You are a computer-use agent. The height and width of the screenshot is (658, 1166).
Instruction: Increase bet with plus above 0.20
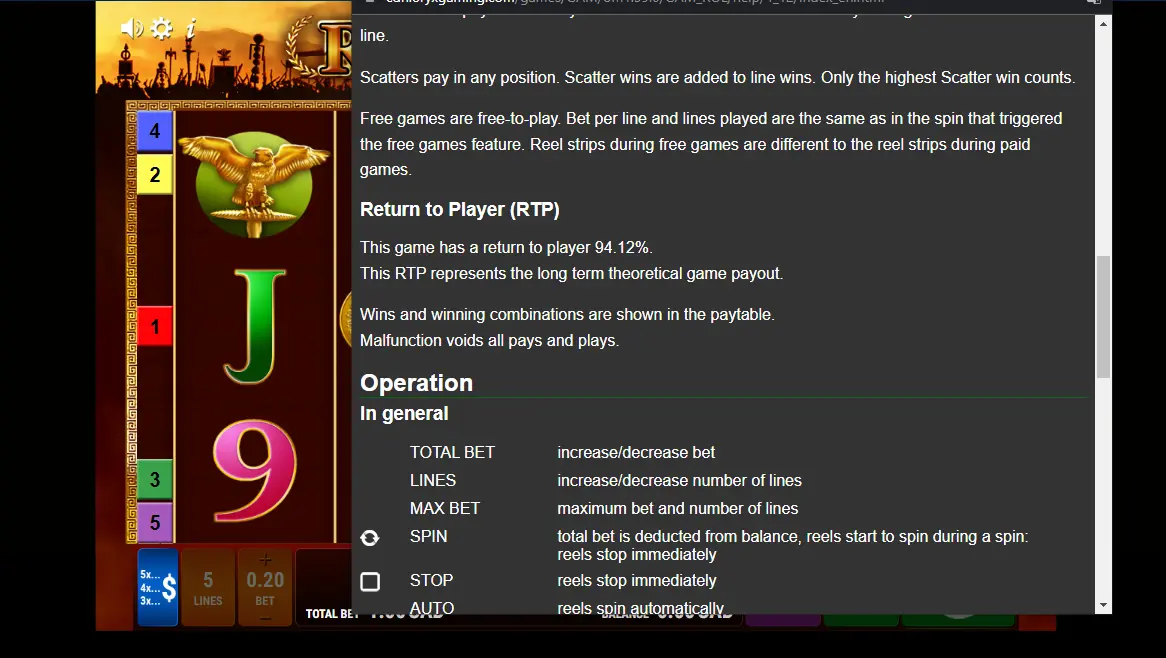[x=265, y=559]
